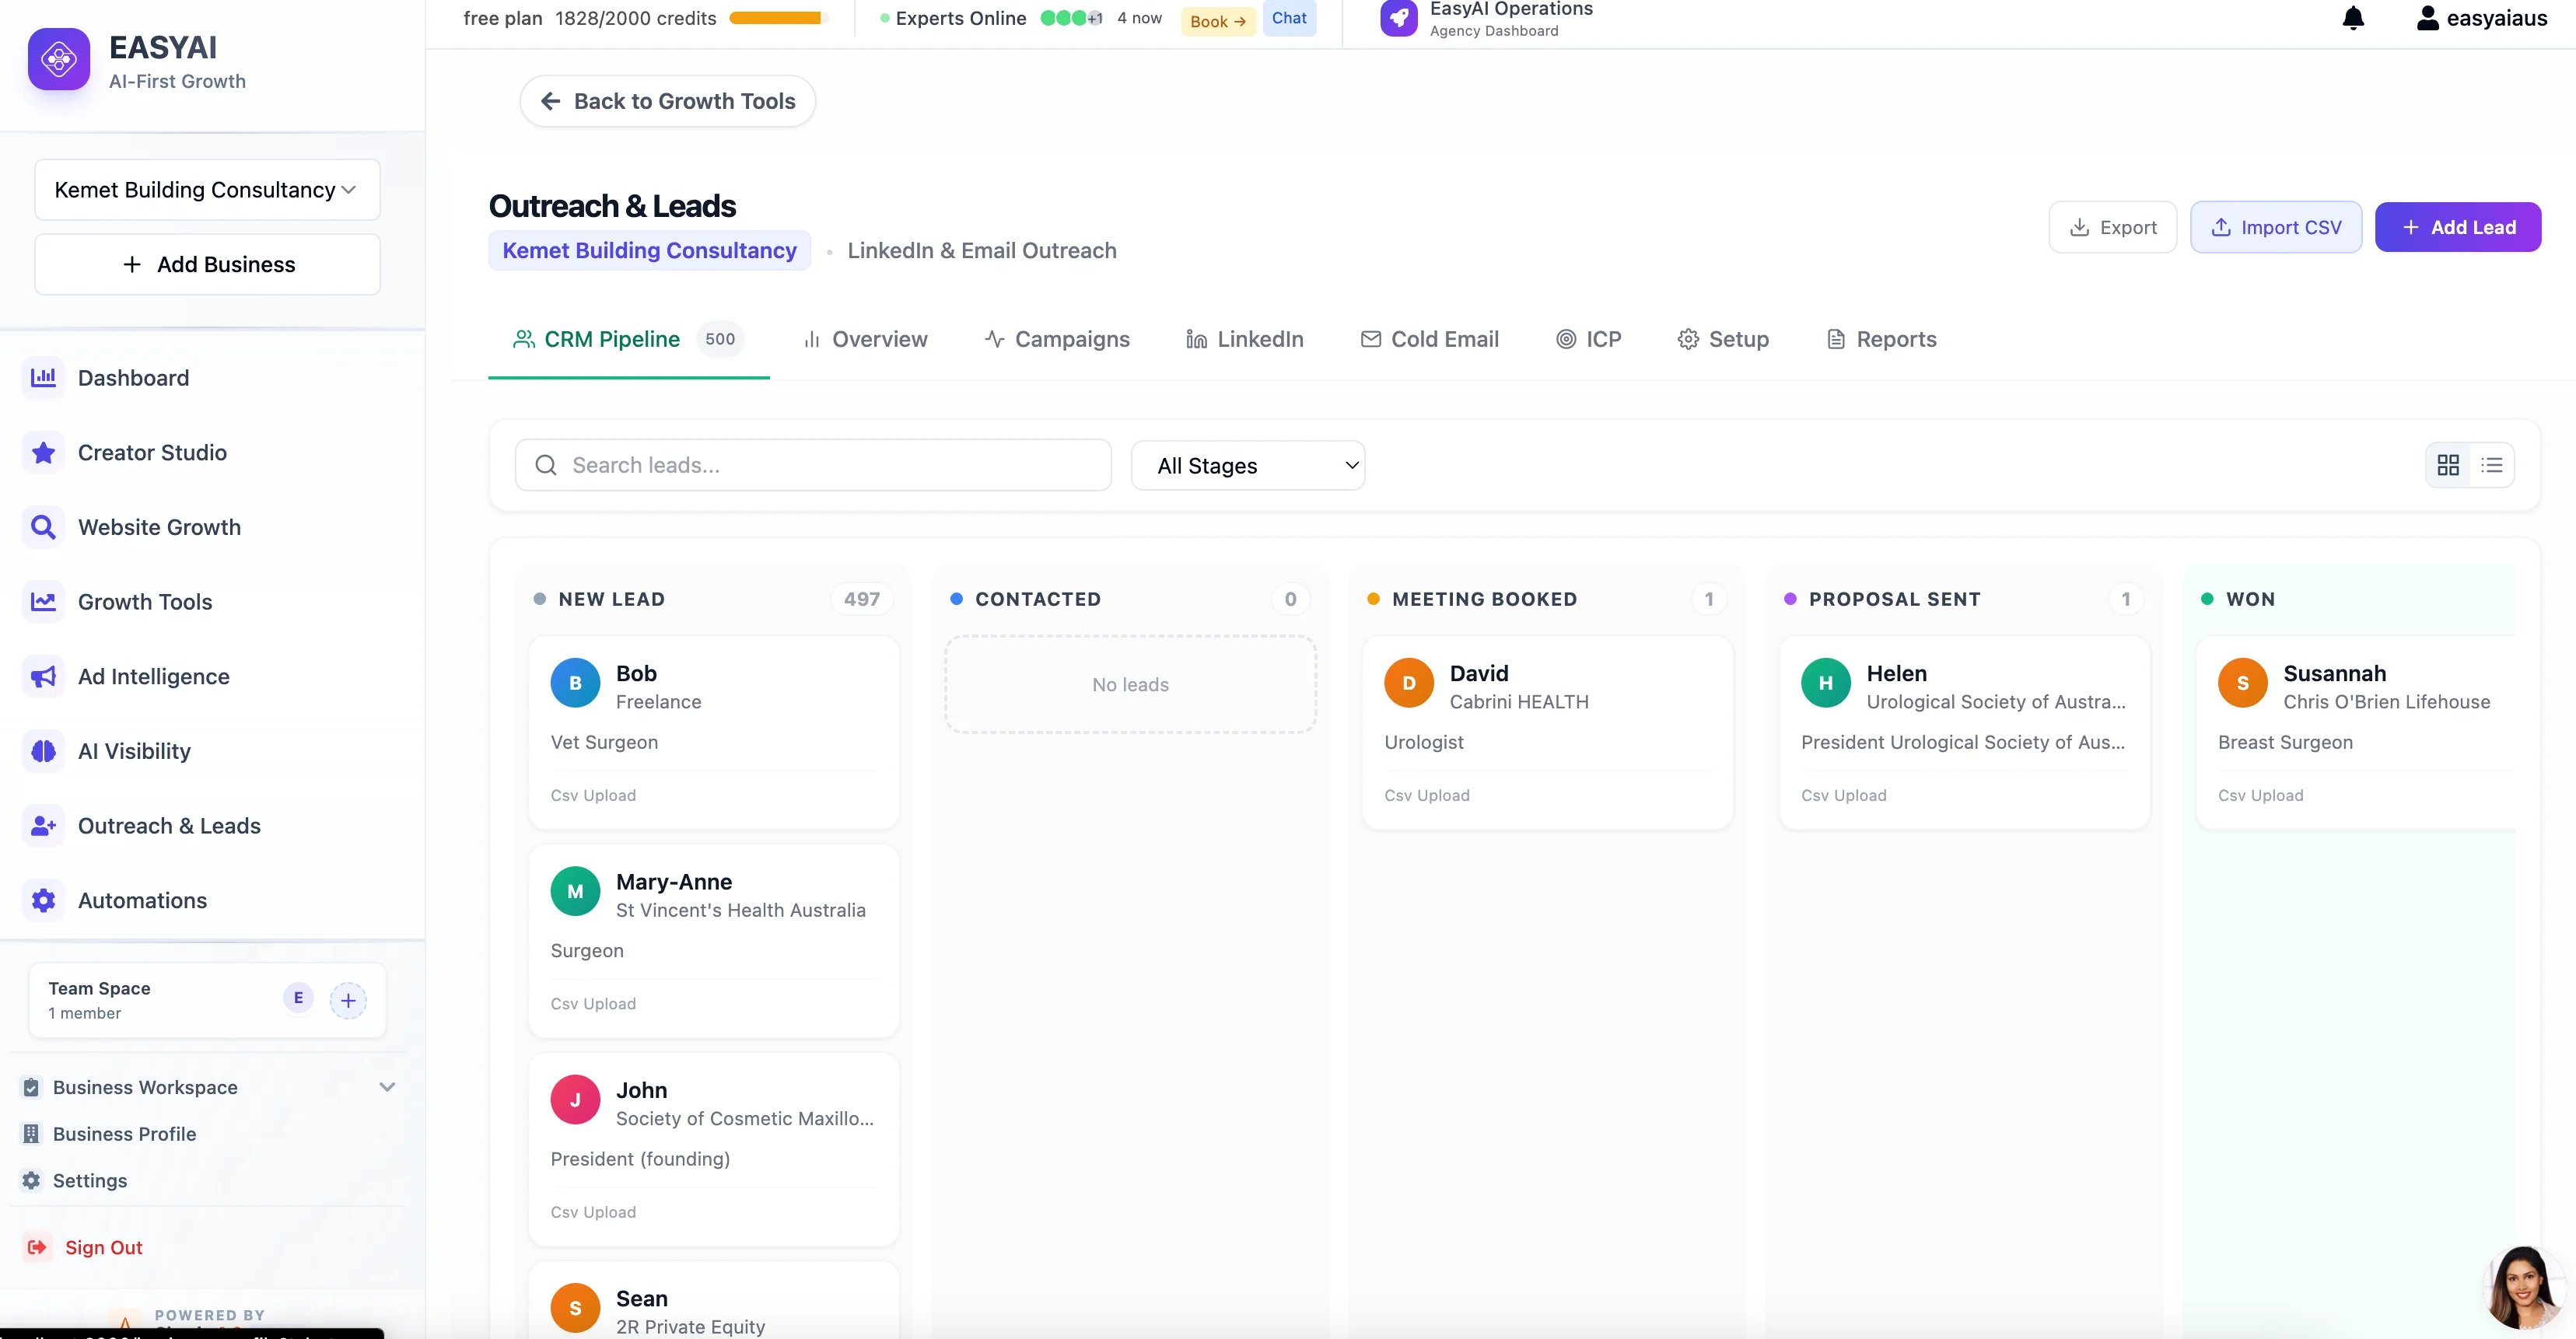Viewport: 2576px width, 1339px height.
Task: Select AI Visibility tool
Action: pyautogui.click(x=134, y=750)
